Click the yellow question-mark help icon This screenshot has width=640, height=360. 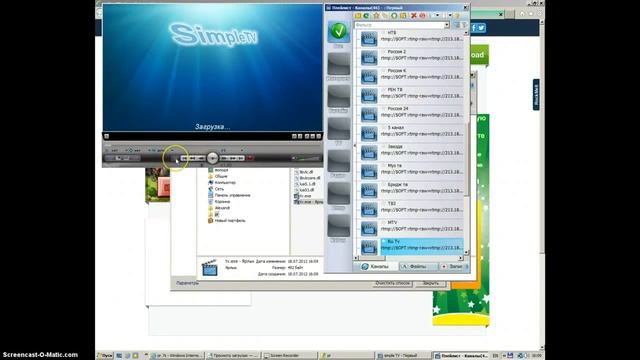point(458,16)
